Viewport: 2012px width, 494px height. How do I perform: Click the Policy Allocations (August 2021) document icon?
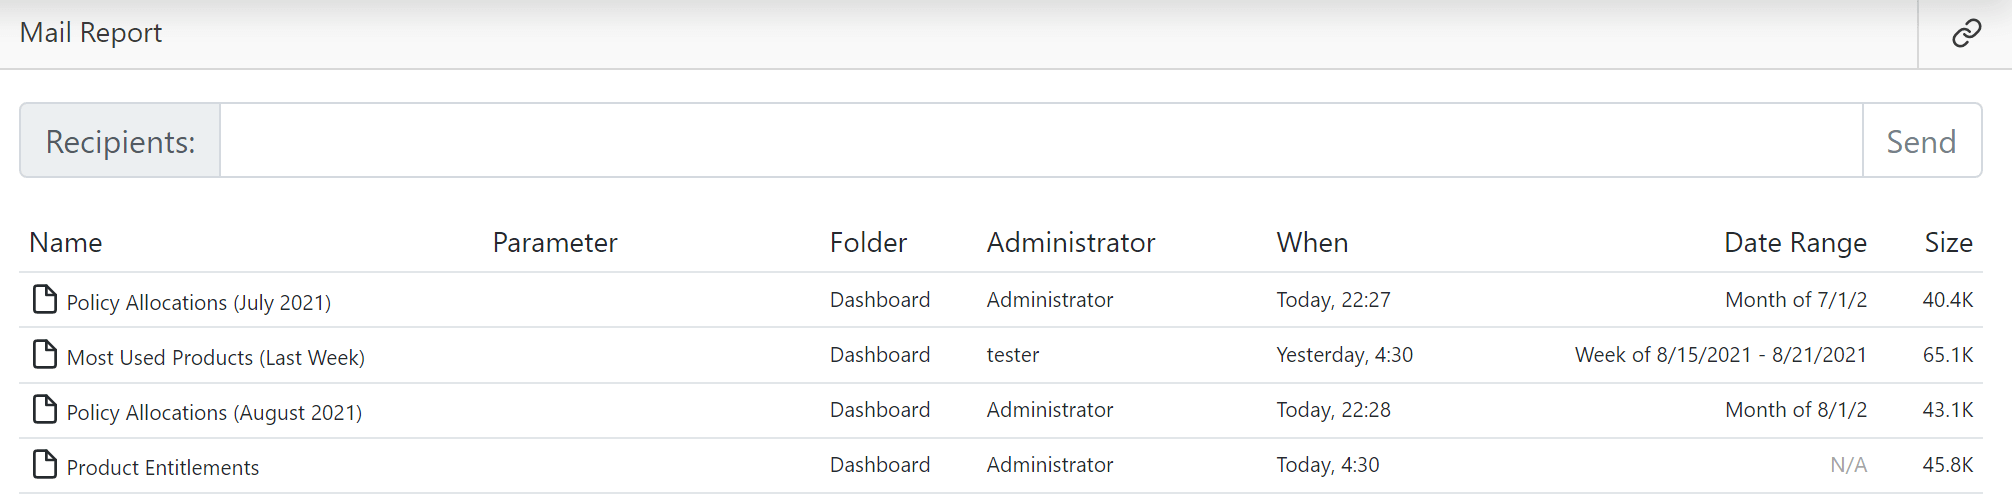(x=45, y=409)
